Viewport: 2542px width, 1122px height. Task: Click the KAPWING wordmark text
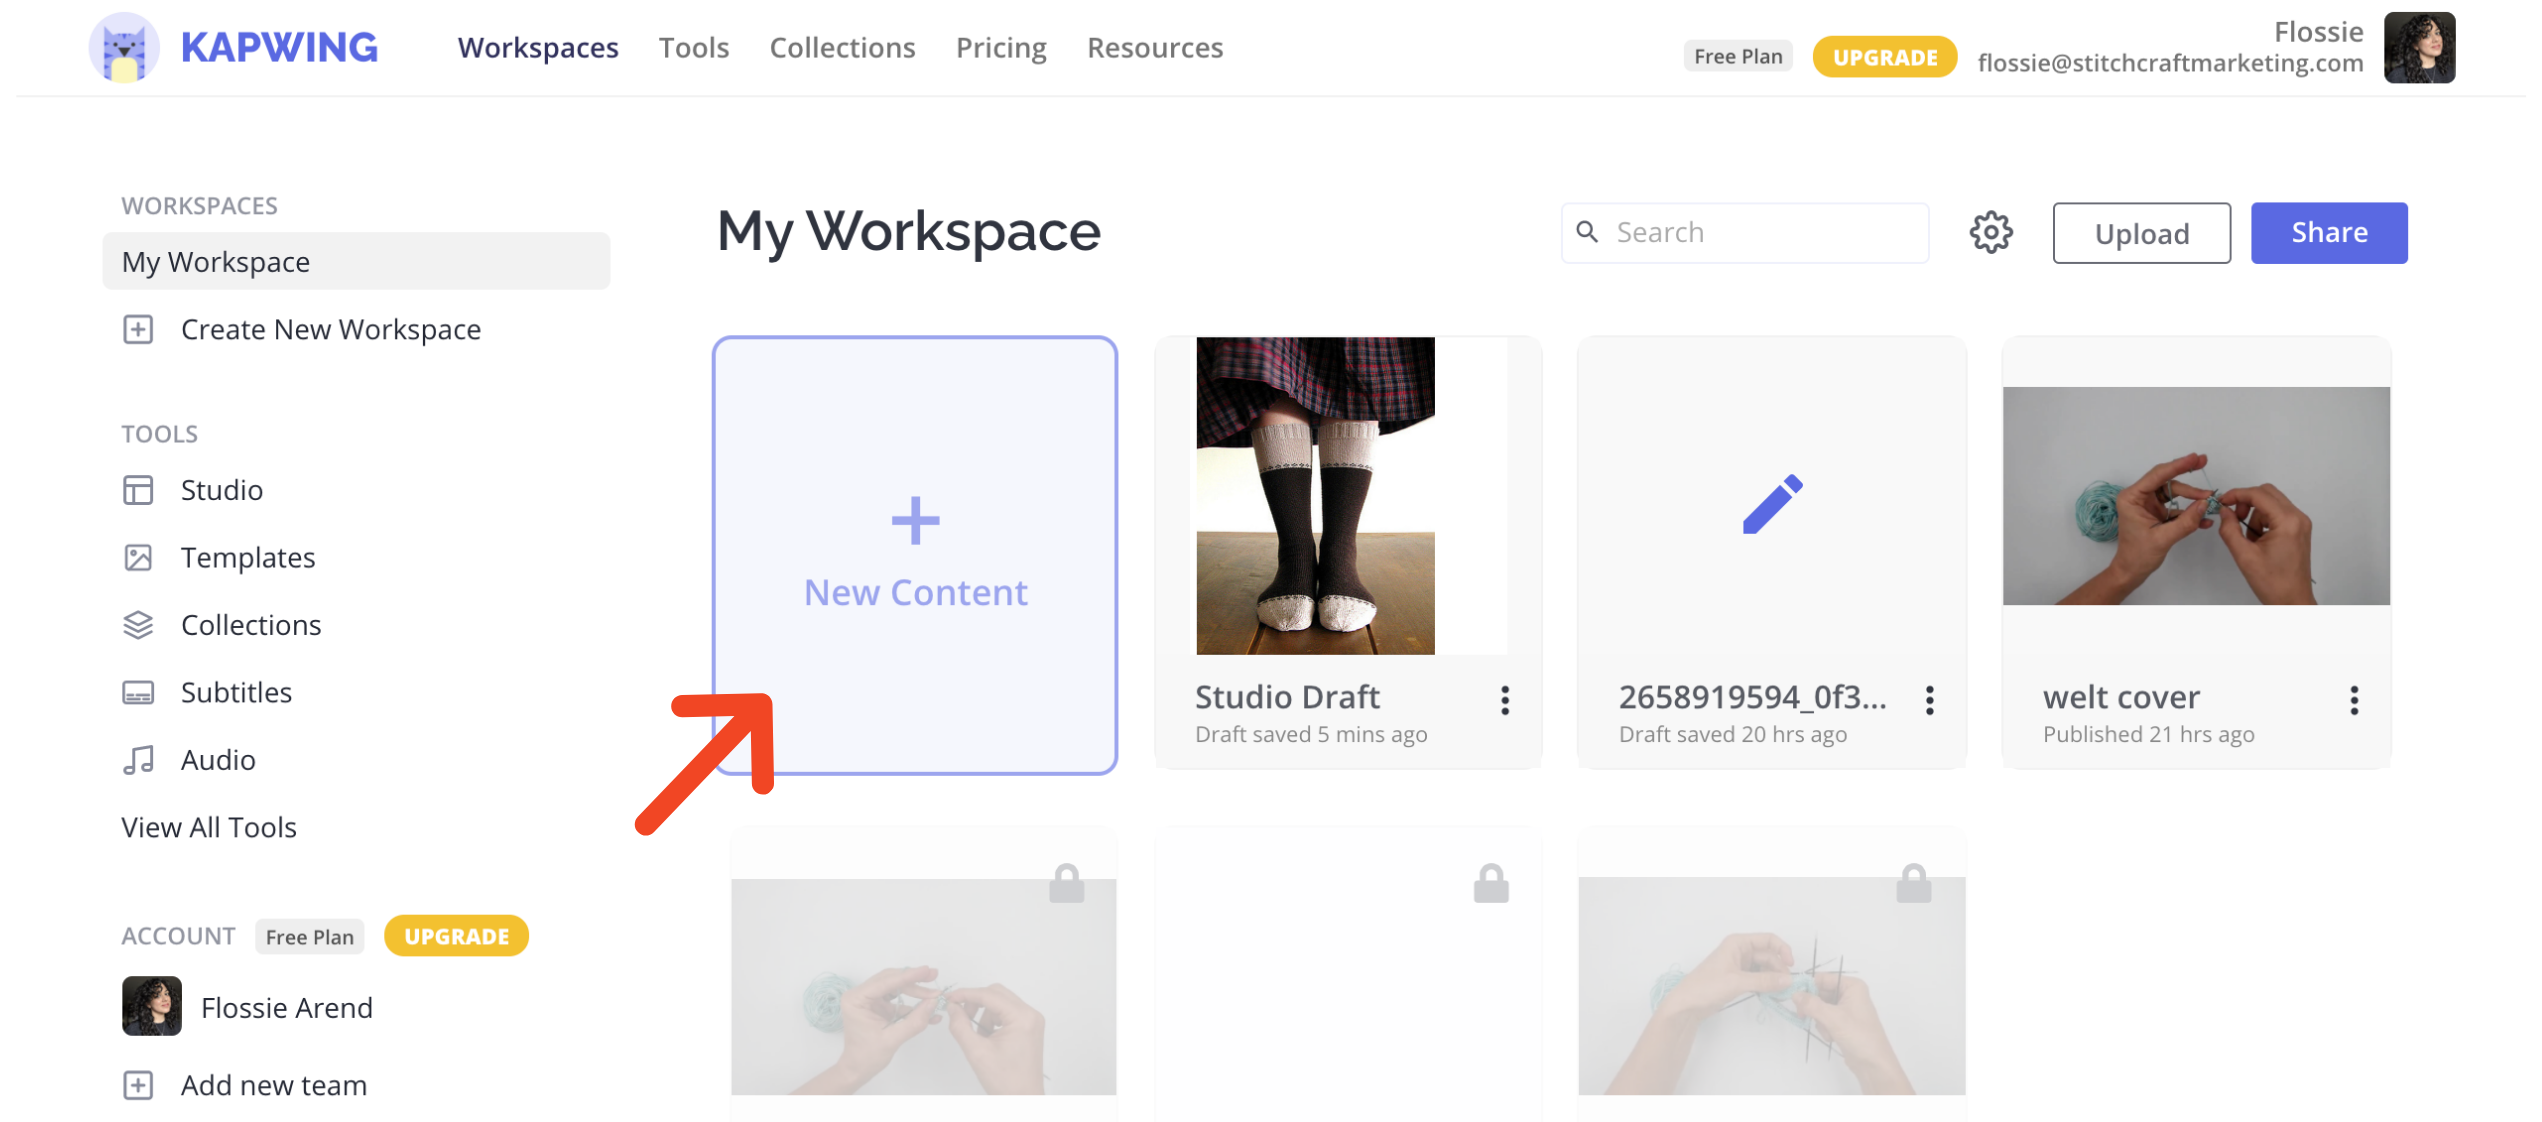[x=279, y=47]
